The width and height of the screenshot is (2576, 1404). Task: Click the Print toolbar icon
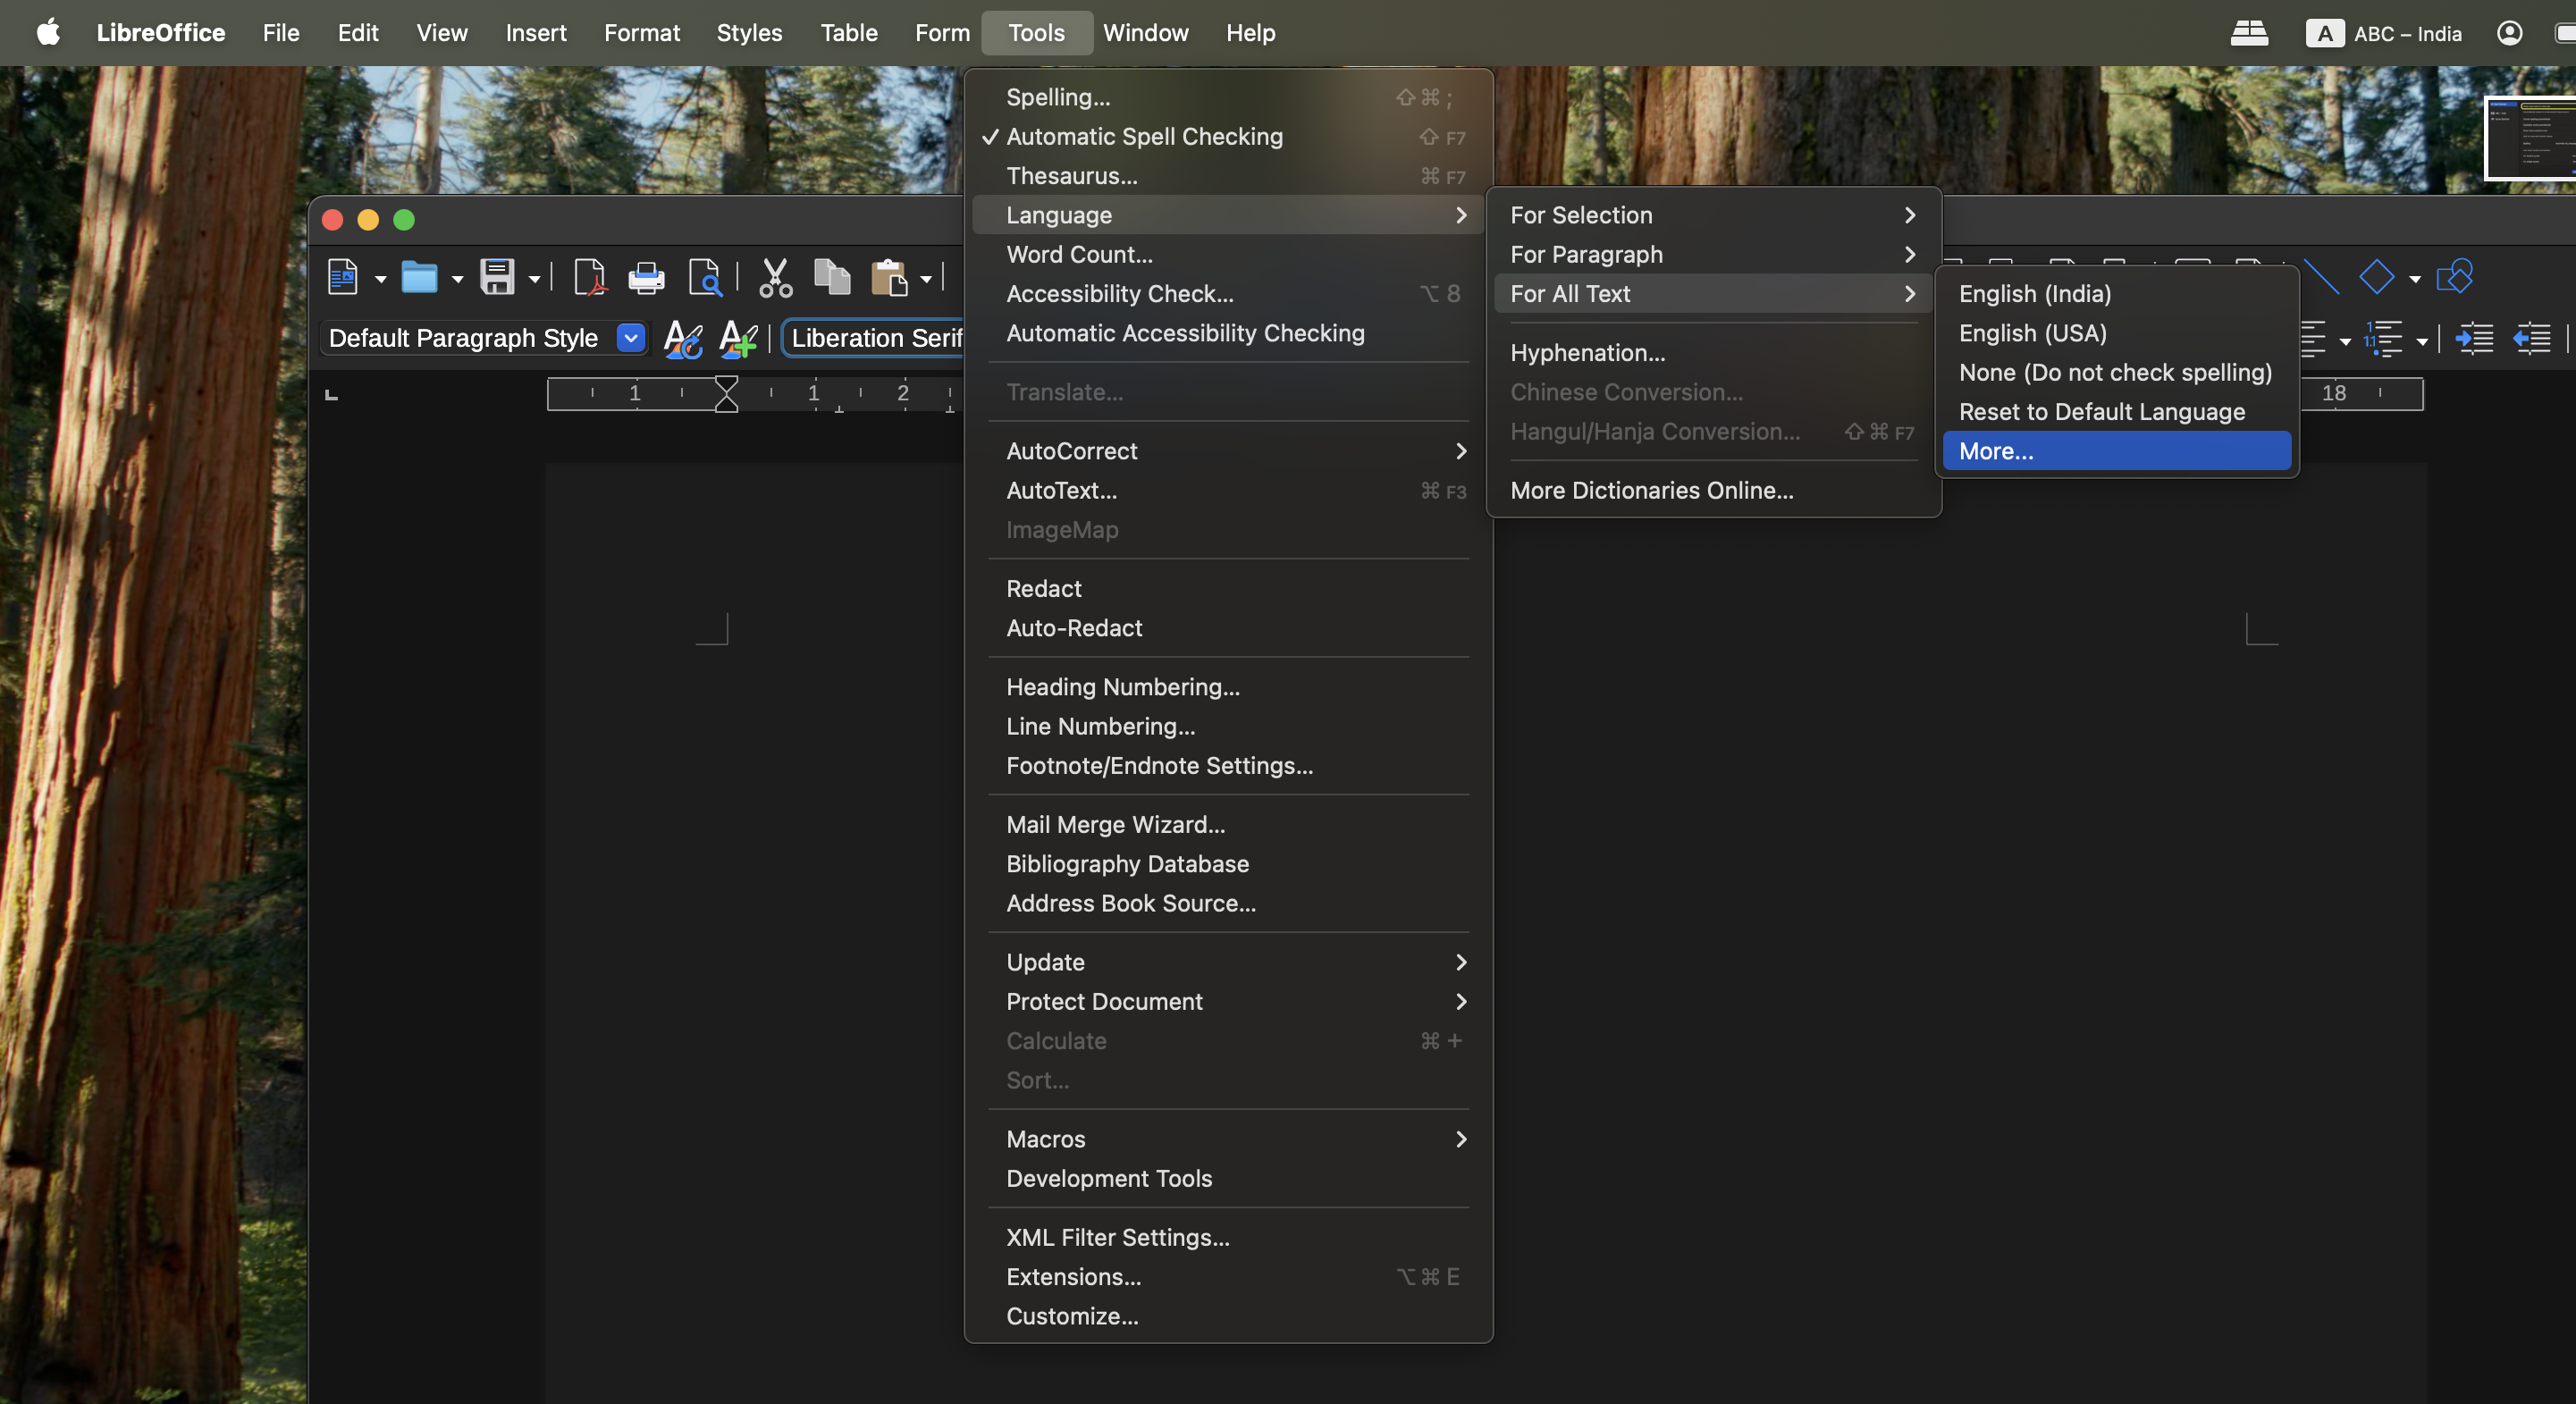click(646, 277)
